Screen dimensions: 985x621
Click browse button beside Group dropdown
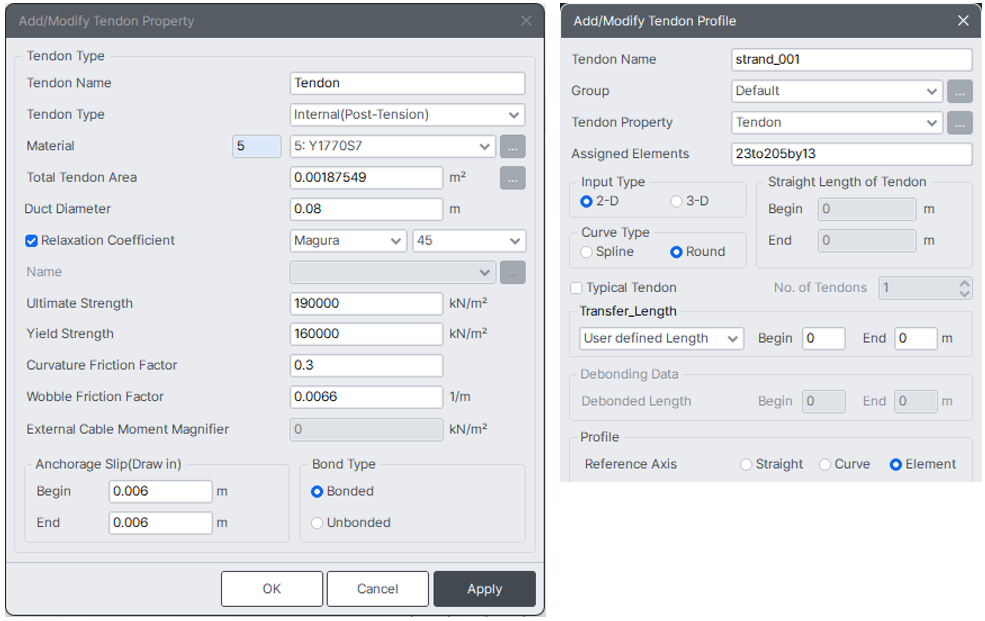point(959,91)
